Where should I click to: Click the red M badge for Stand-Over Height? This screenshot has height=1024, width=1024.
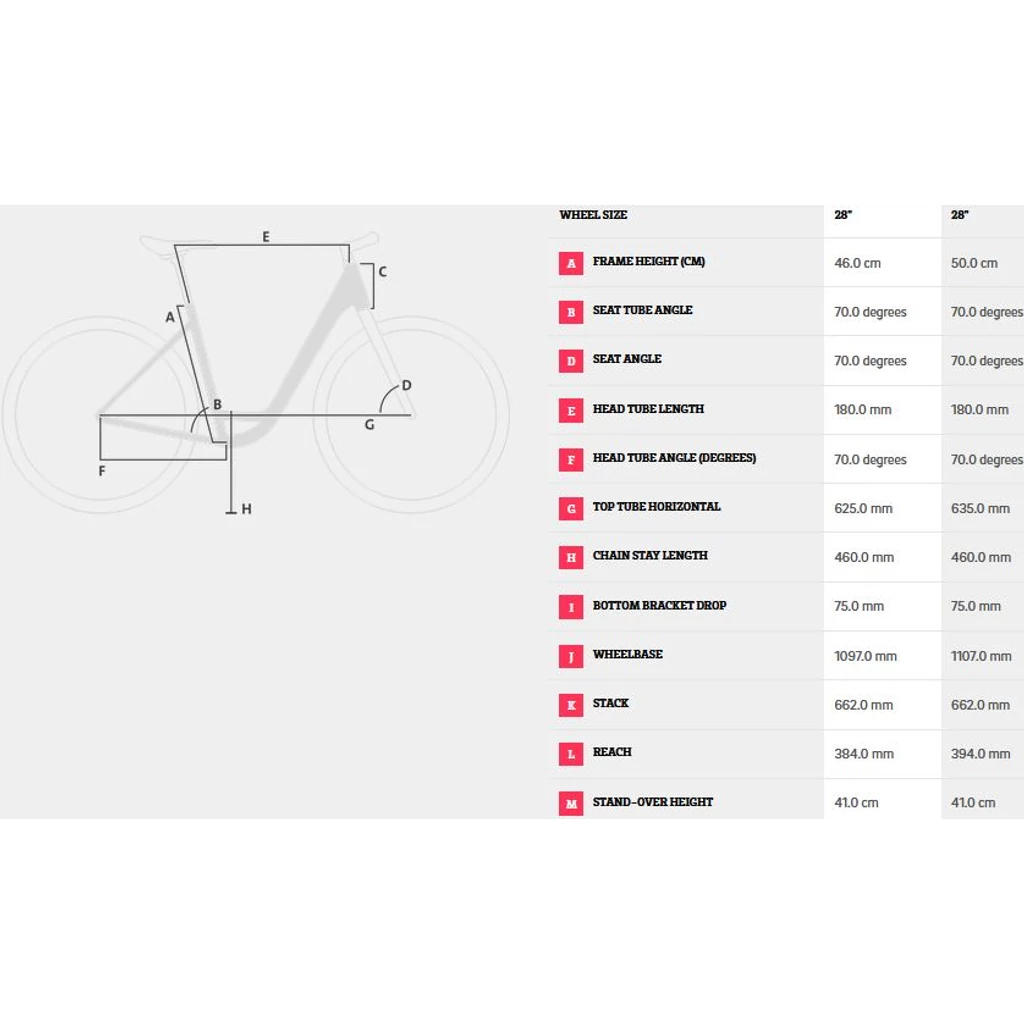coord(571,803)
